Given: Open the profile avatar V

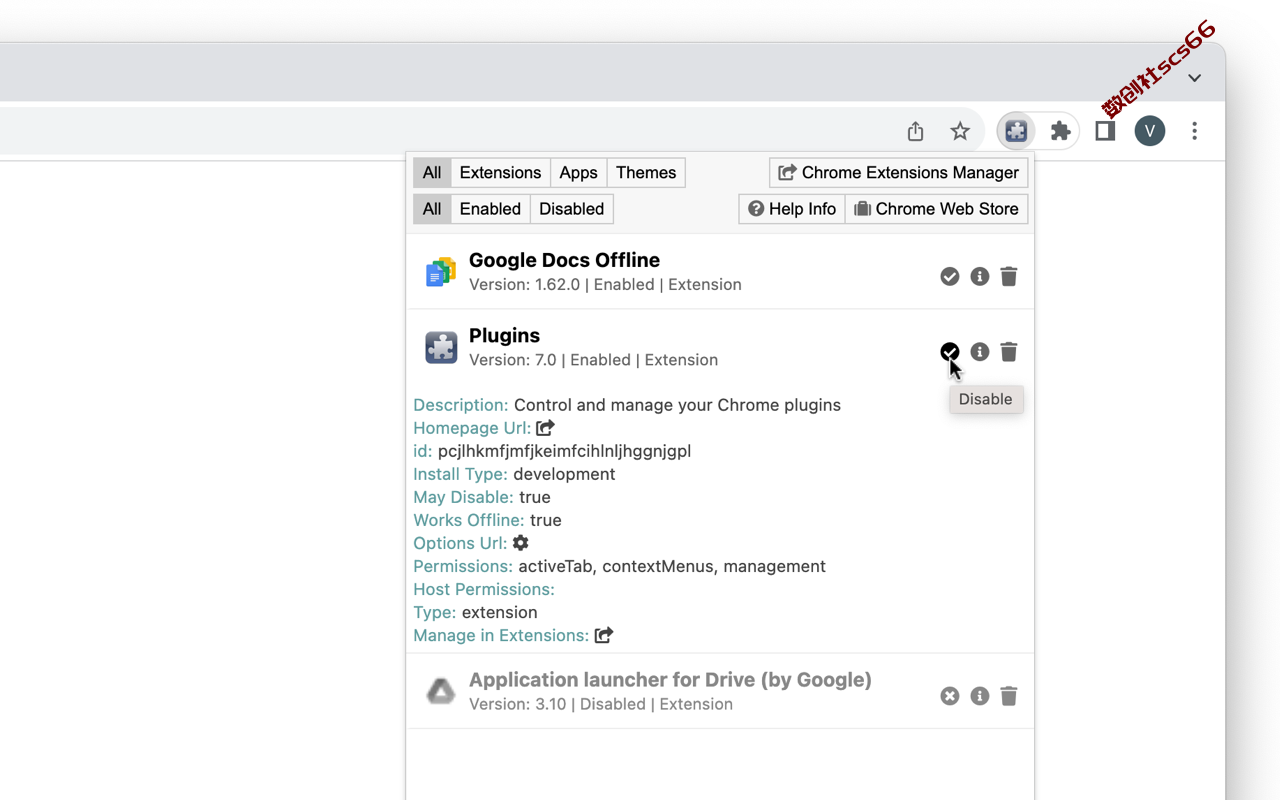Looking at the screenshot, I should (x=1150, y=131).
